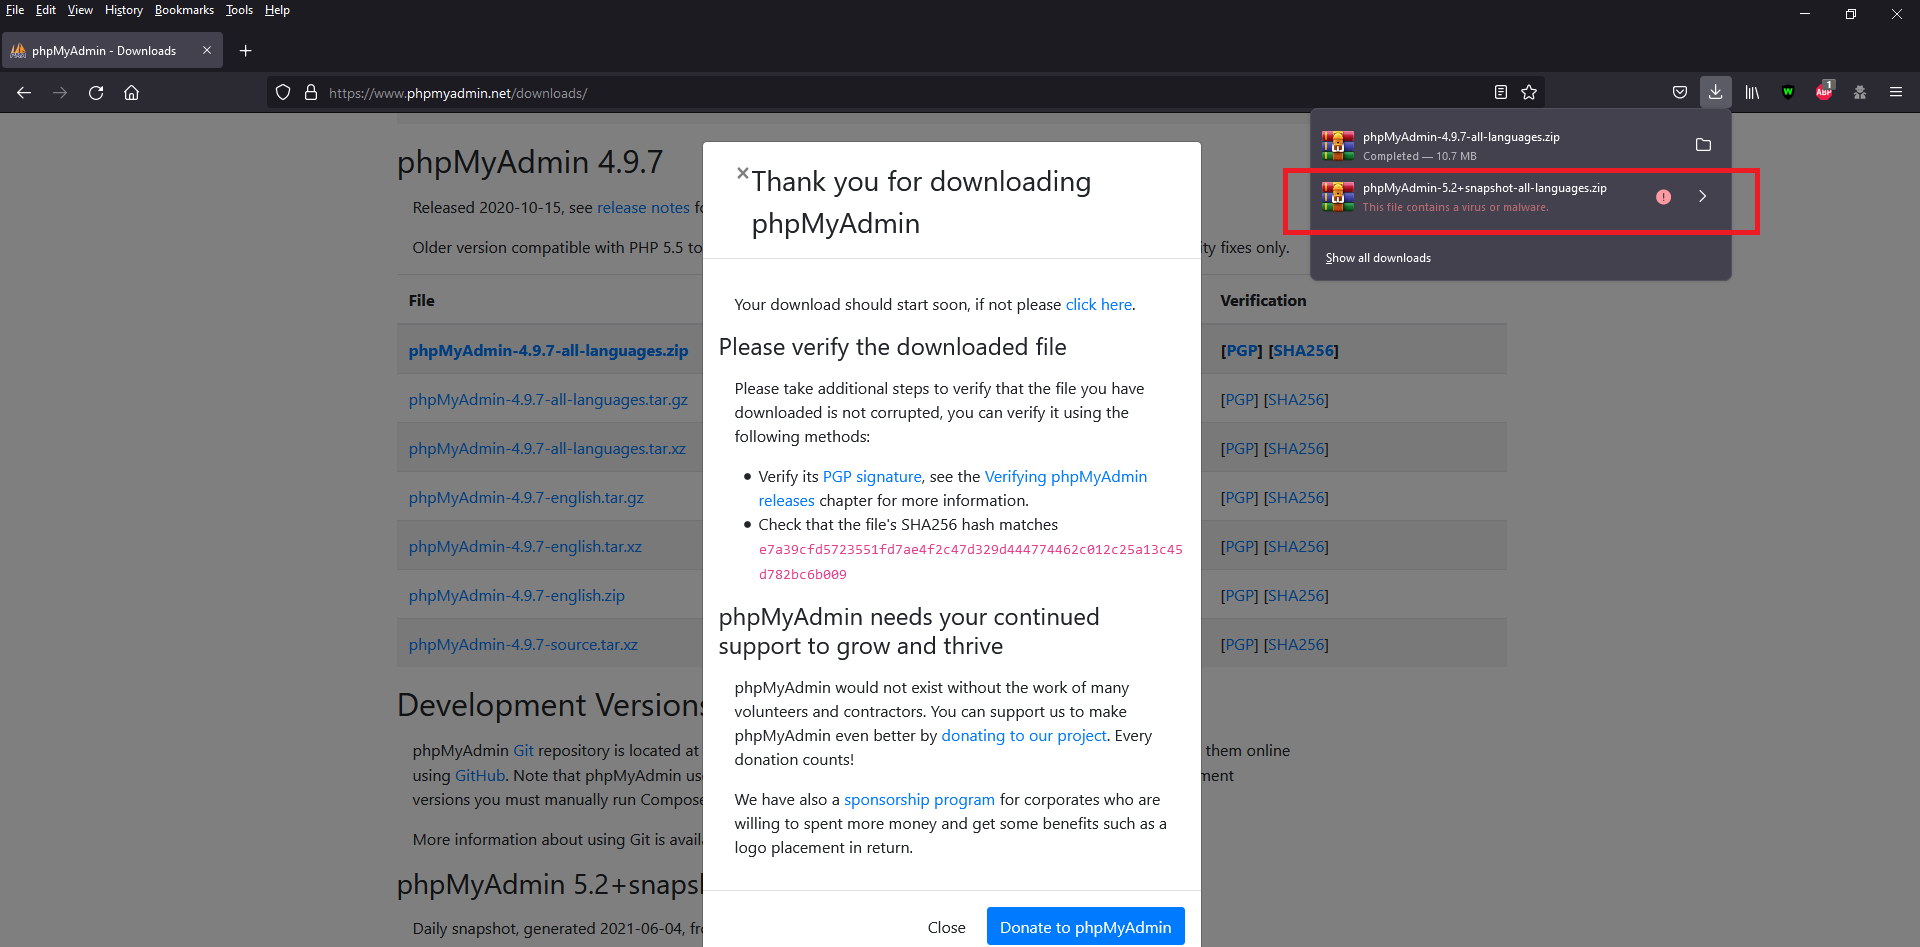Open the phpMyAdmin-4.9.7-english.zip download link
The image size is (1920, 947).
(516, 595)
